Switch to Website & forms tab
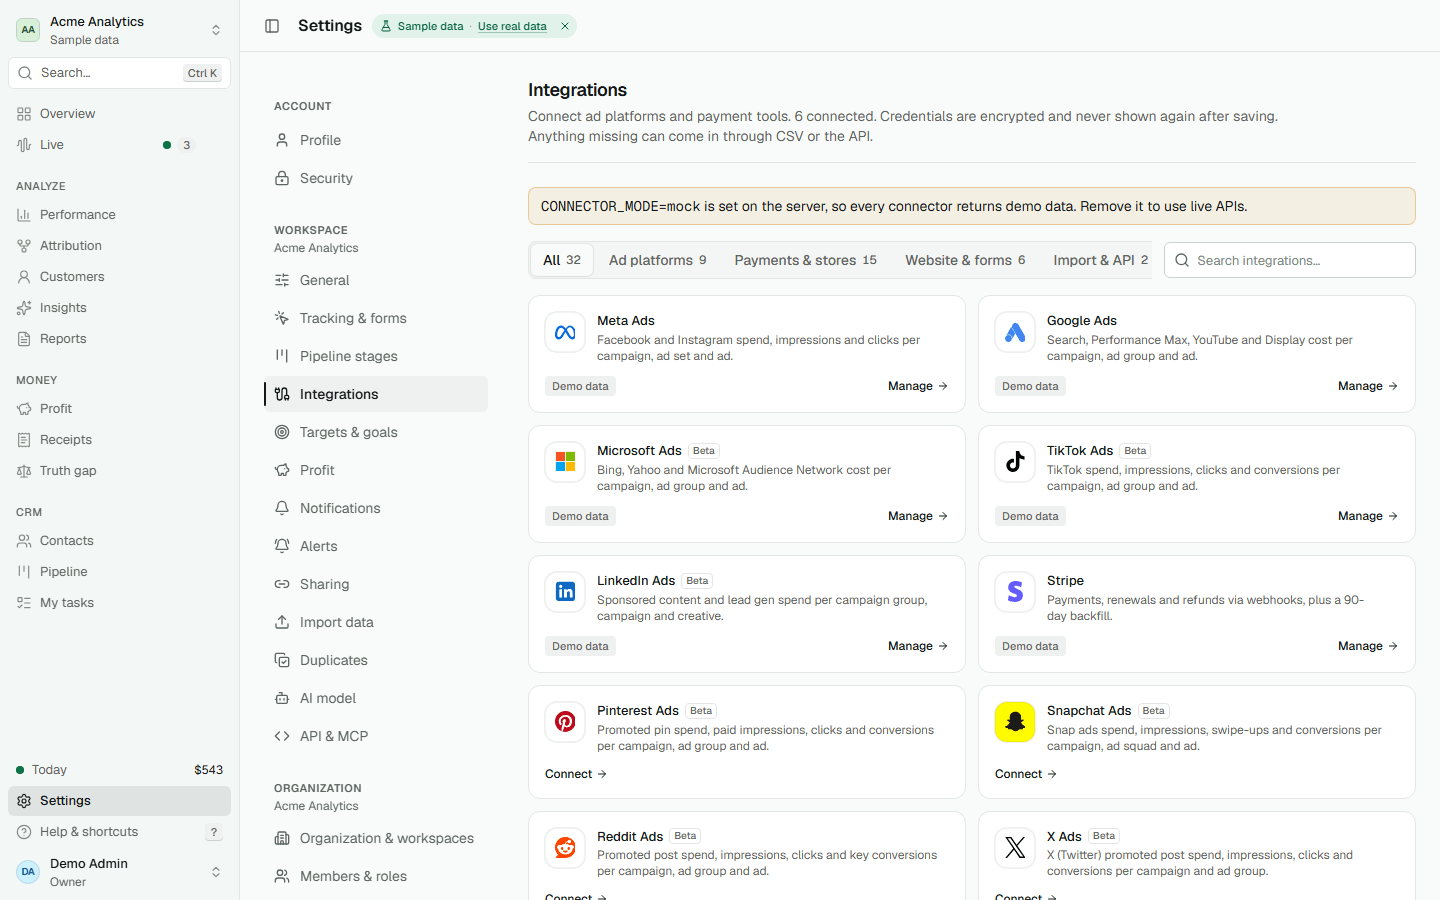Viewport: 1440px width, 900px height. [x=965, y=260]
